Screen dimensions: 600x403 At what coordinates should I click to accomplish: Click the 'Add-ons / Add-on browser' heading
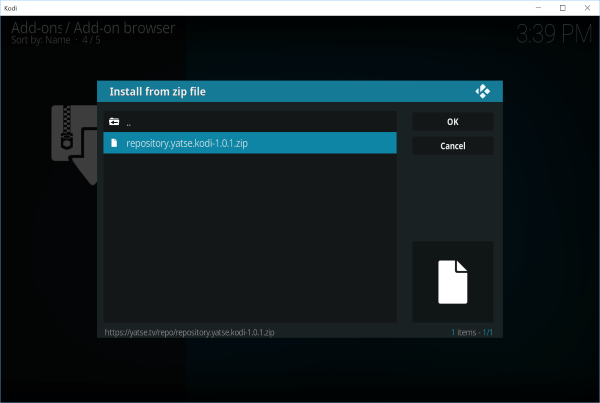93,27
